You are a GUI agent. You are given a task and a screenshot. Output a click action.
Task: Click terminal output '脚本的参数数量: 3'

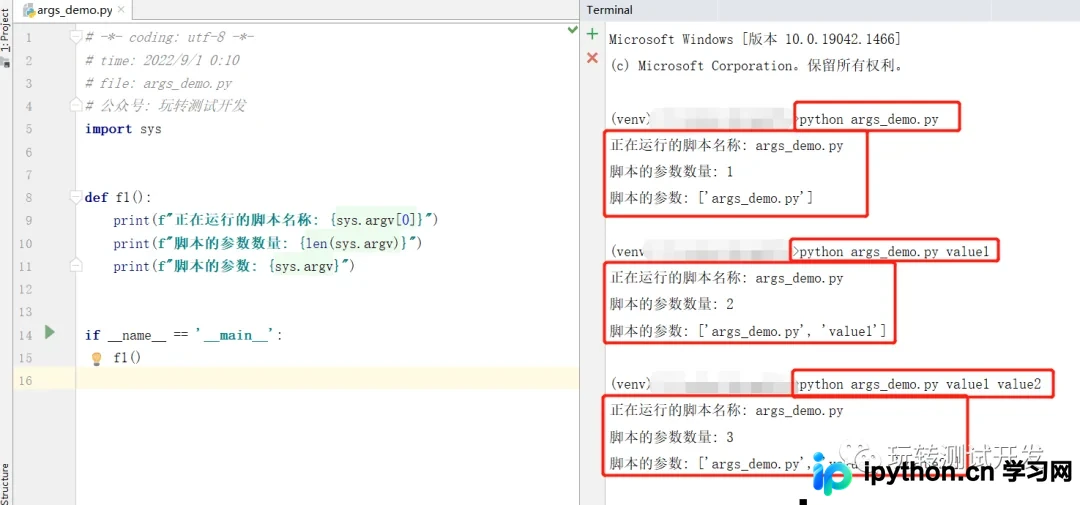point(672,437)
